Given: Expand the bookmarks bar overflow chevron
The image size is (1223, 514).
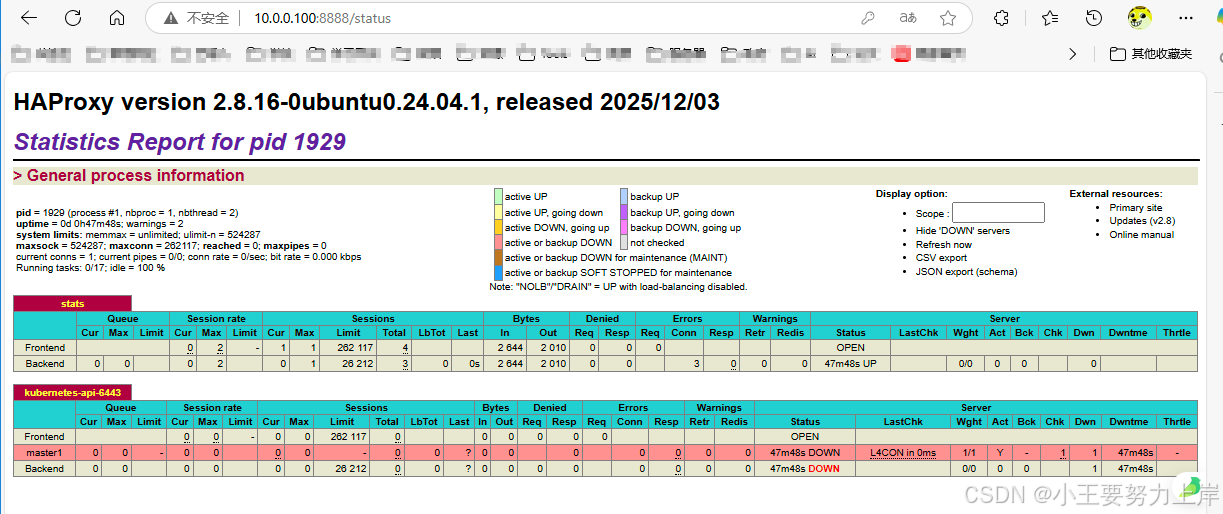Looking at the screenshot, I should point(1073,53).
